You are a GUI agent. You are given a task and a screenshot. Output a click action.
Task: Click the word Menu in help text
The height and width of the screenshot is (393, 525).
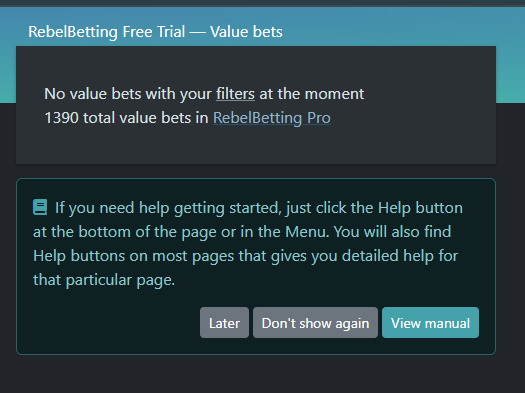coord(306,232)
